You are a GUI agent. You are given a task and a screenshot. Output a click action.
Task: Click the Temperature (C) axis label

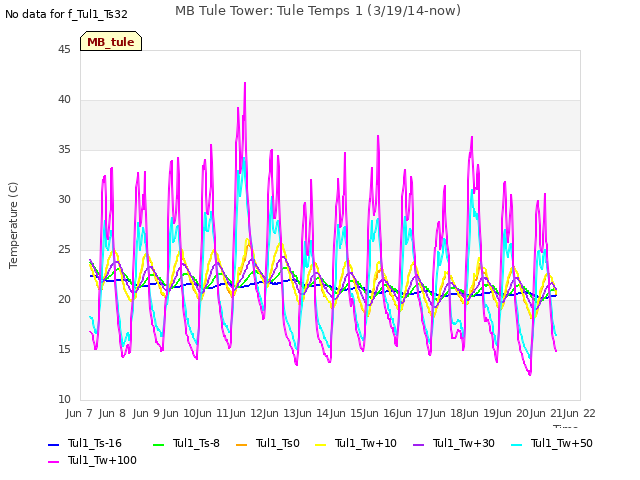(x=13, y=225)
